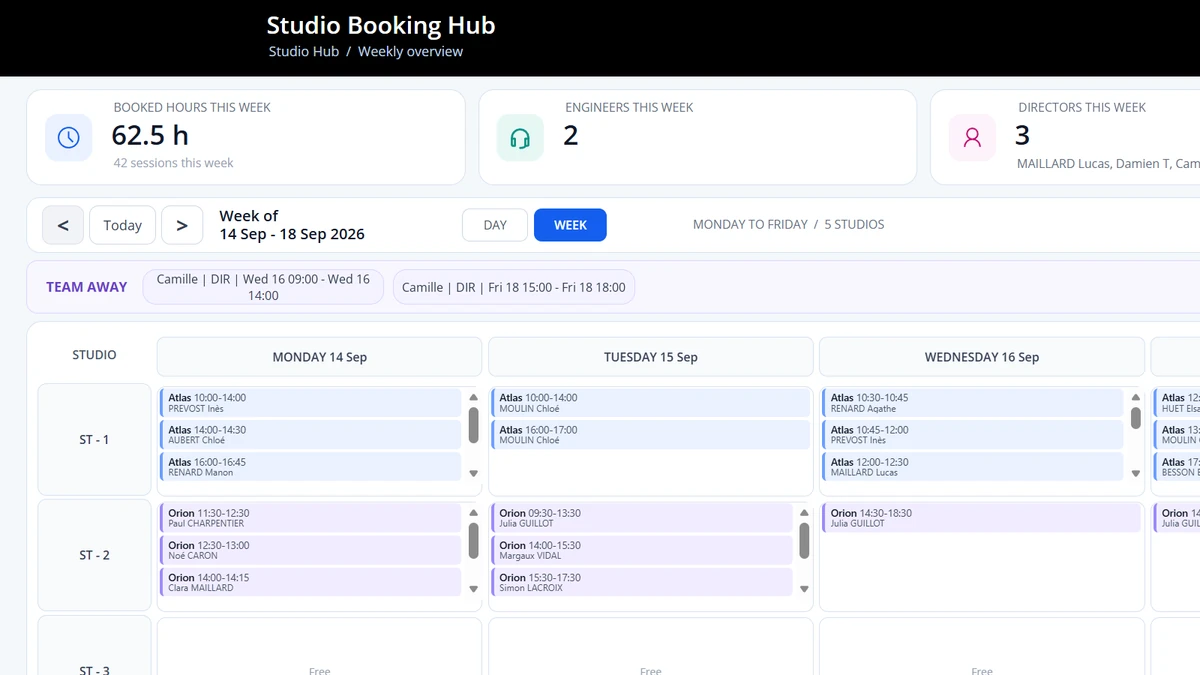Click the 62.5 h booked hours value
This screenshot has width=1200, height=675.
click(x=150, y=135)
